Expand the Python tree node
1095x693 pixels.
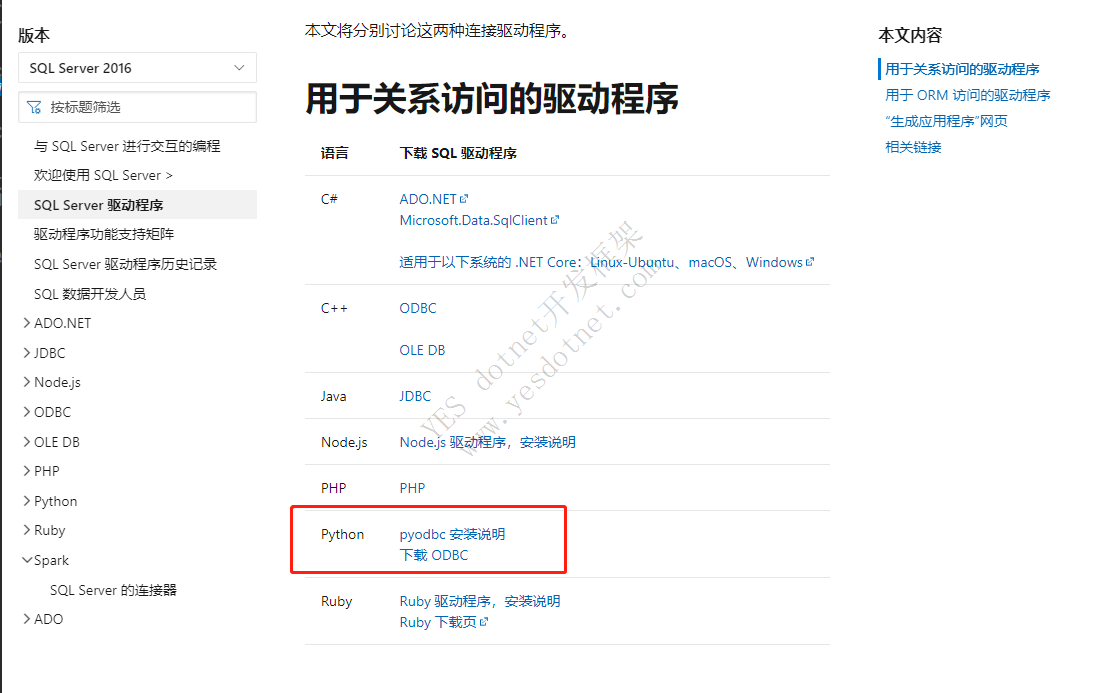click(x=27, y=501)
